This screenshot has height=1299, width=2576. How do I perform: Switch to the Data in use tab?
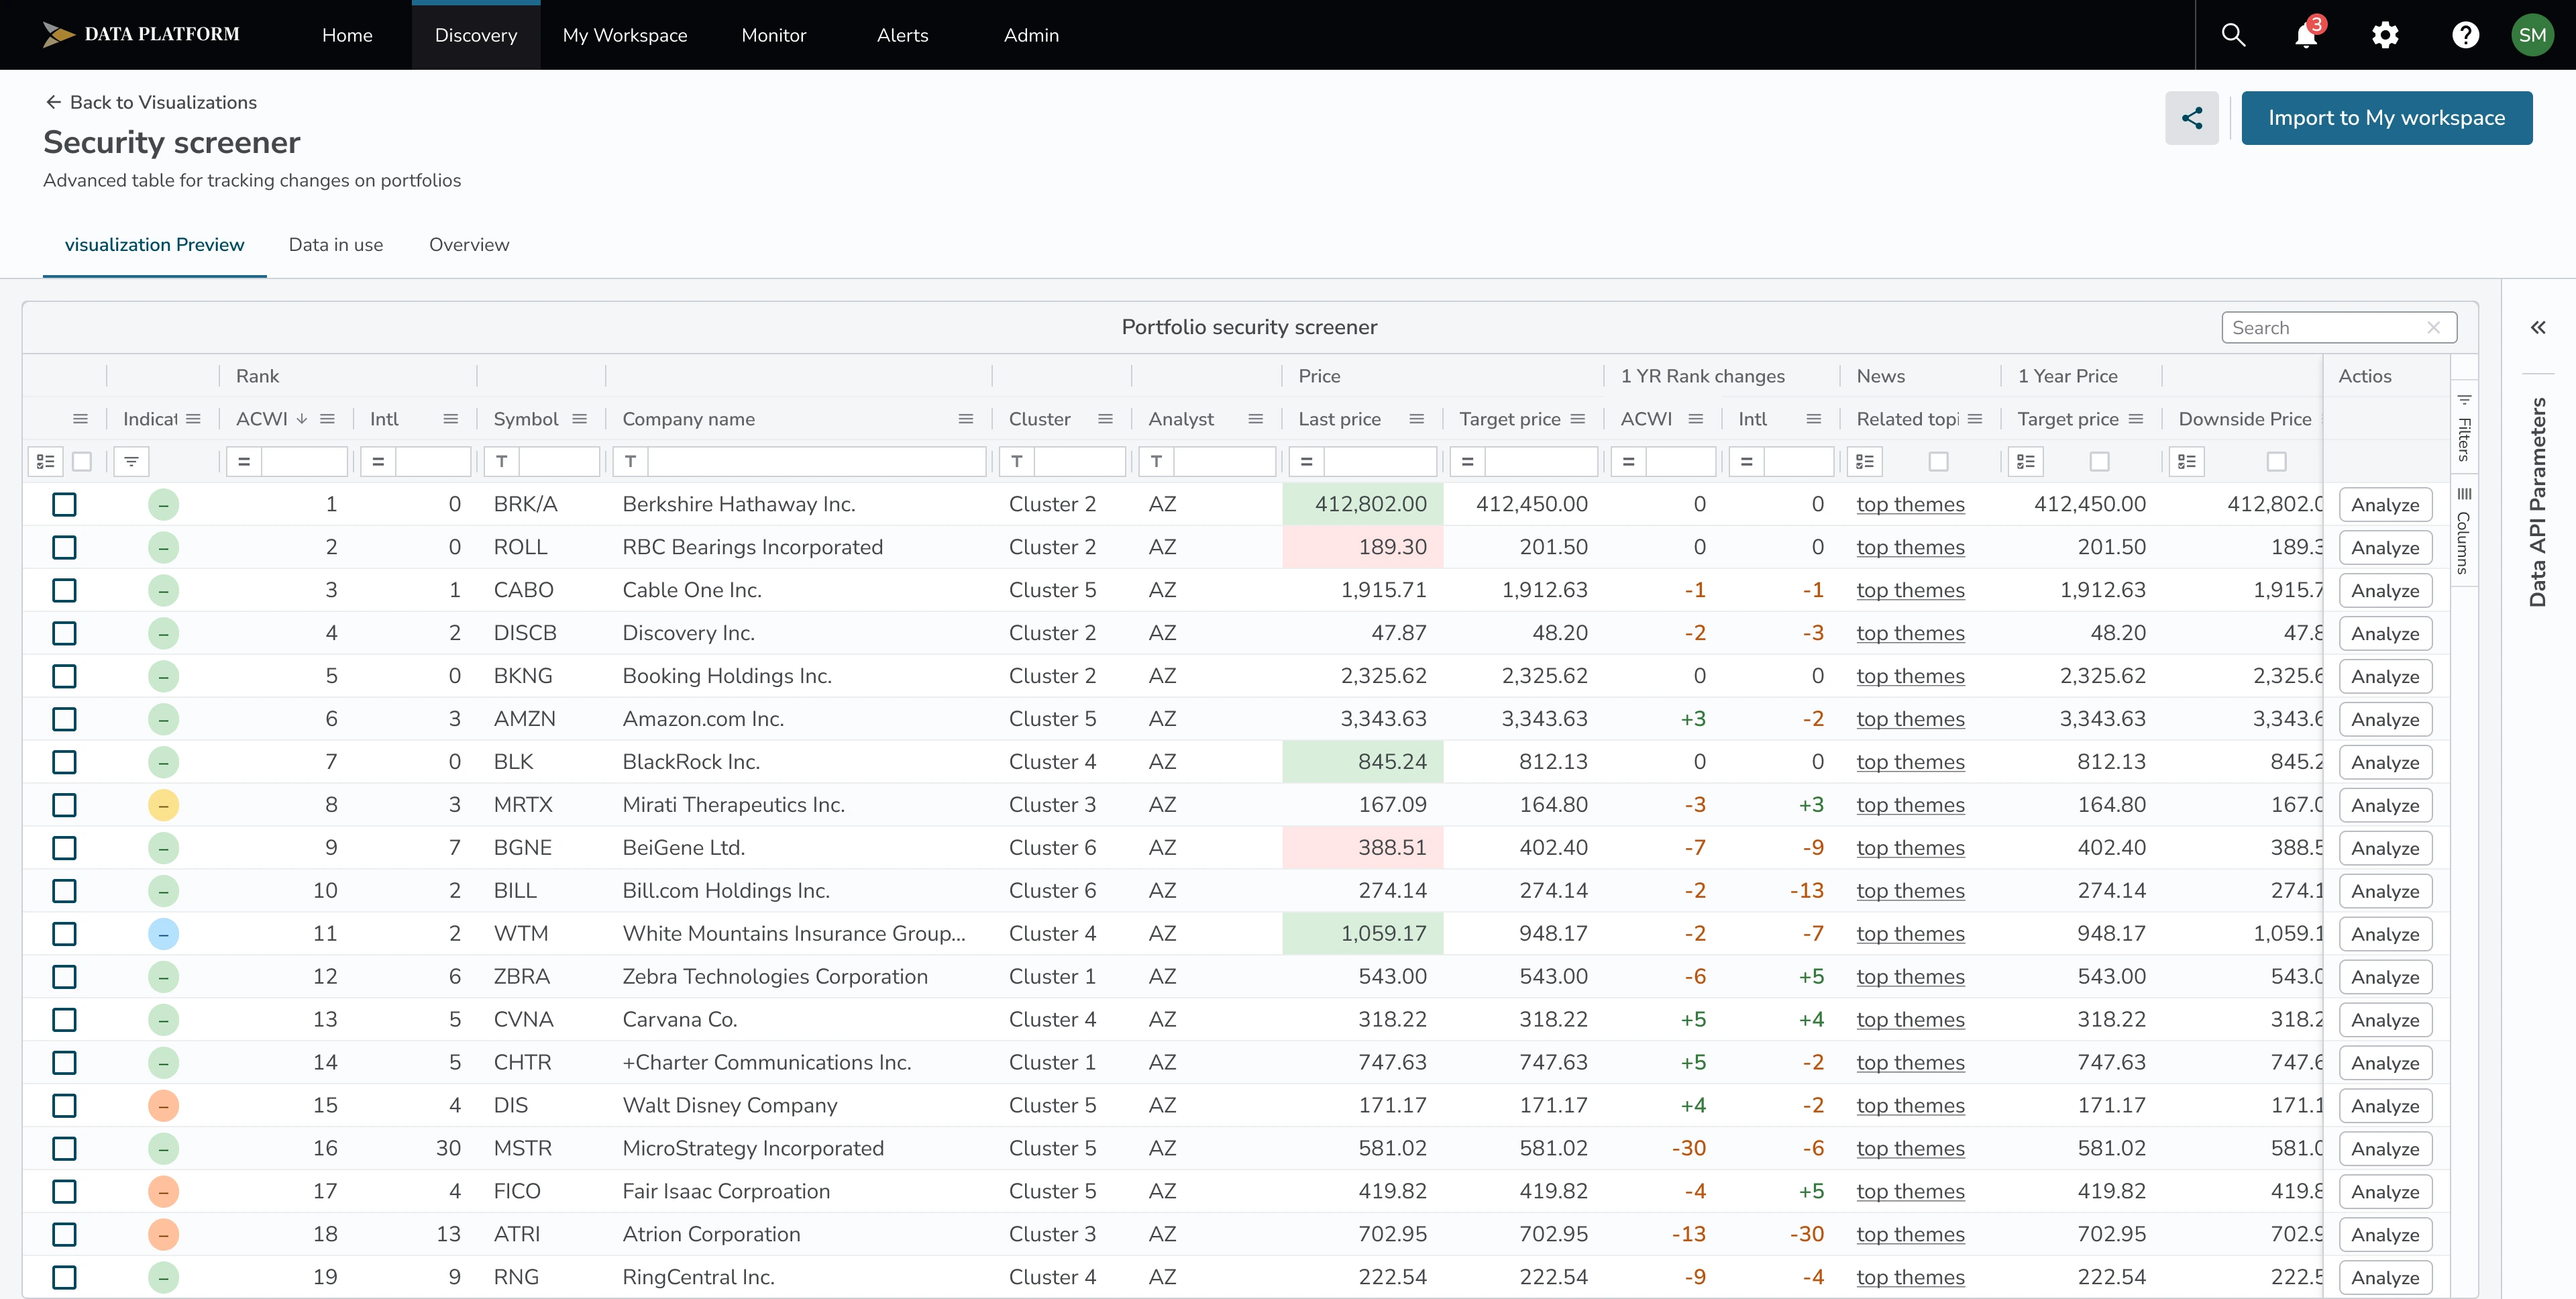pyautogui.click(x=336, y=245)
